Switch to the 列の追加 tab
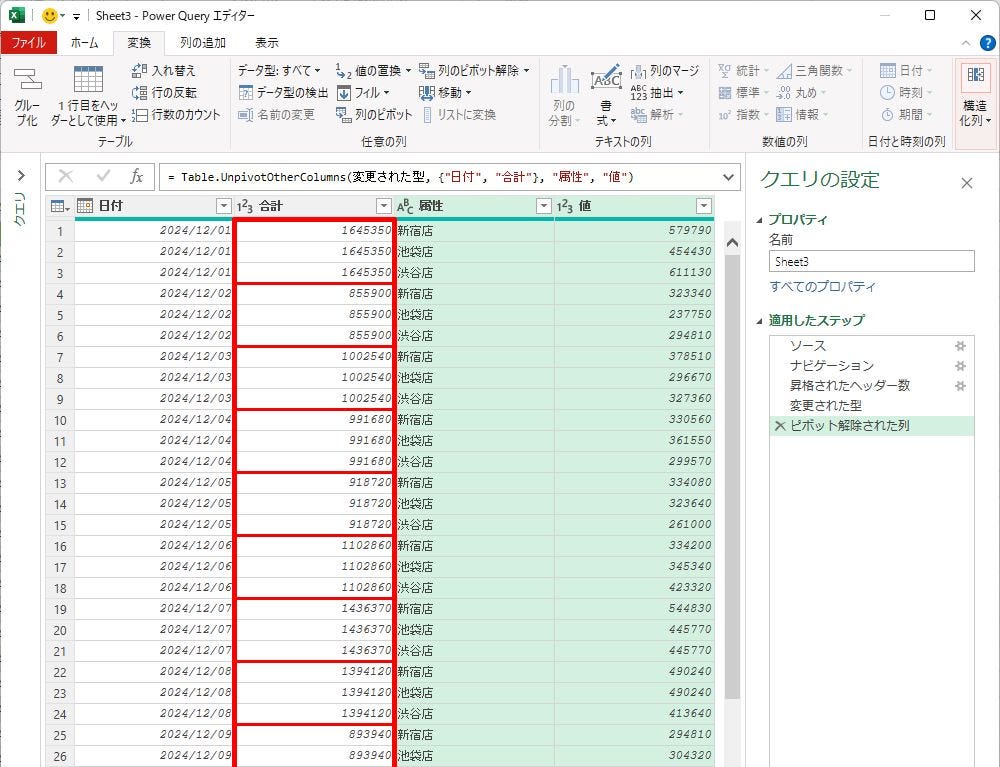The height and width of the screenshot is (767, 1000). tap(202, 43)
